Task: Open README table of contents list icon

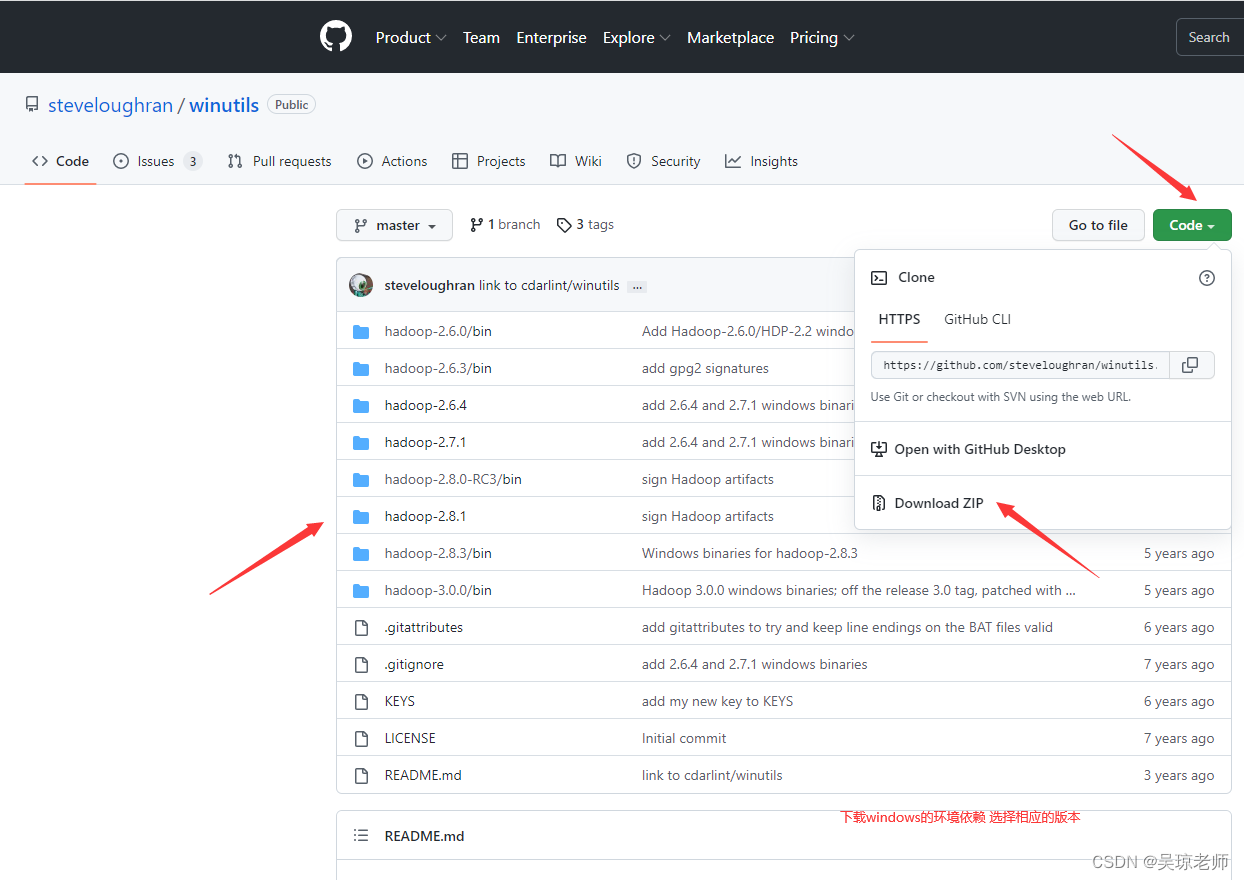Action: 361,835
